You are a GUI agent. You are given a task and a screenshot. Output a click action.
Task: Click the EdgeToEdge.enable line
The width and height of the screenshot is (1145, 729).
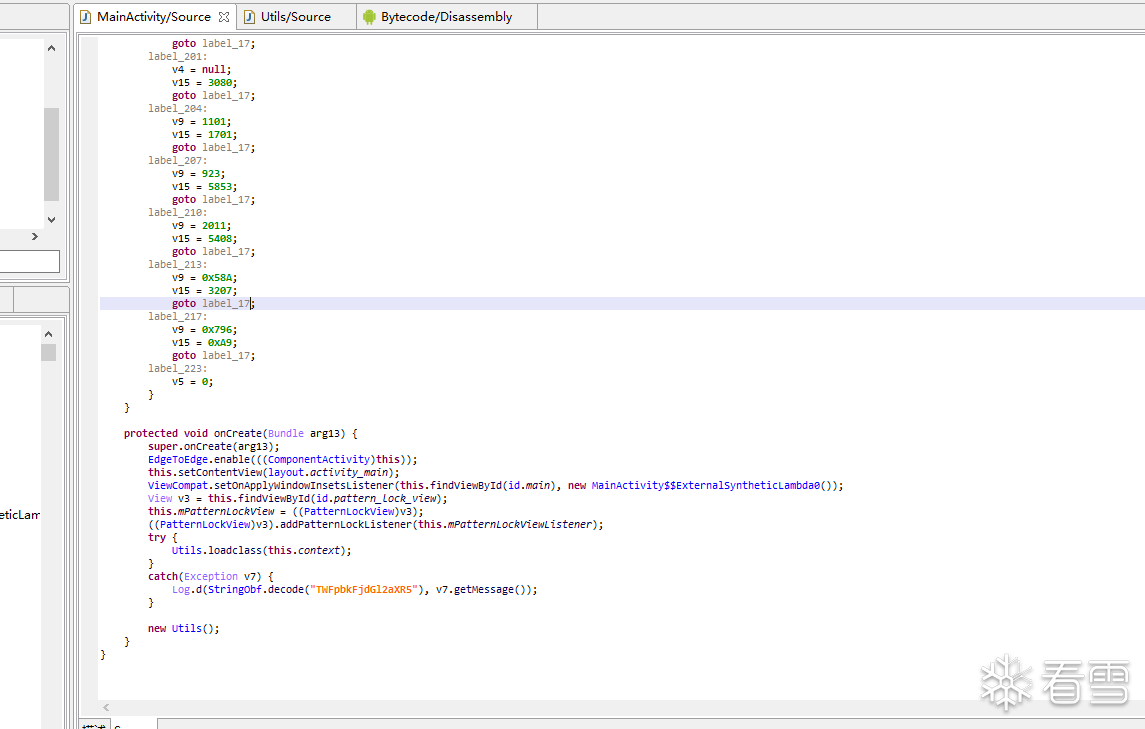pyautogui.click(x=283, y=459)
